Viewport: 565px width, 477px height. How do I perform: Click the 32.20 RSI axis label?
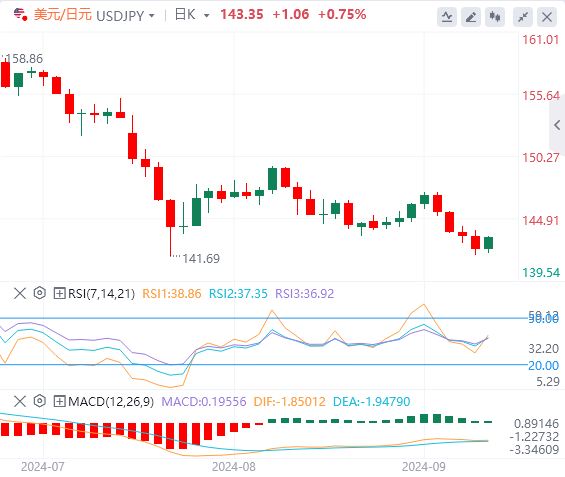point(543,348)
